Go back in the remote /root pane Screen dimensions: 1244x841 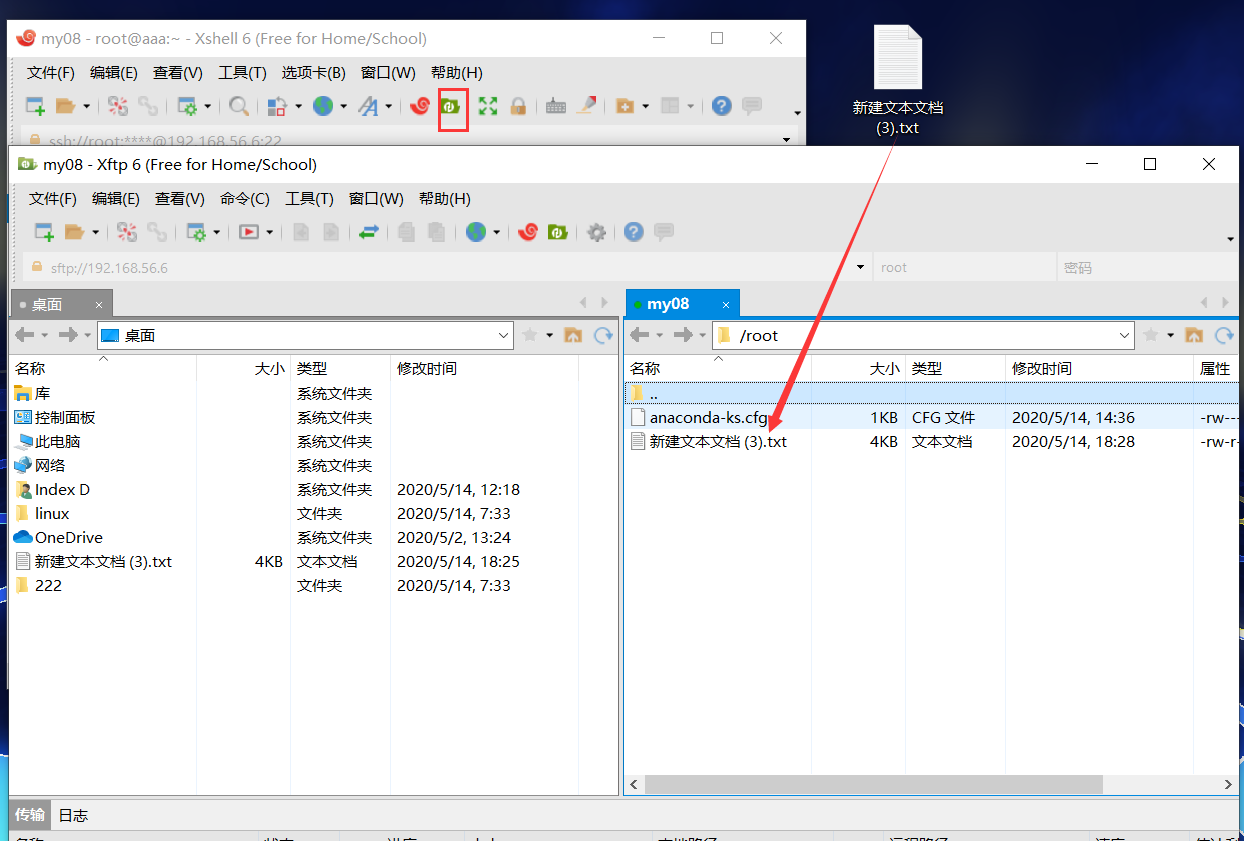(x=640, y=335)
